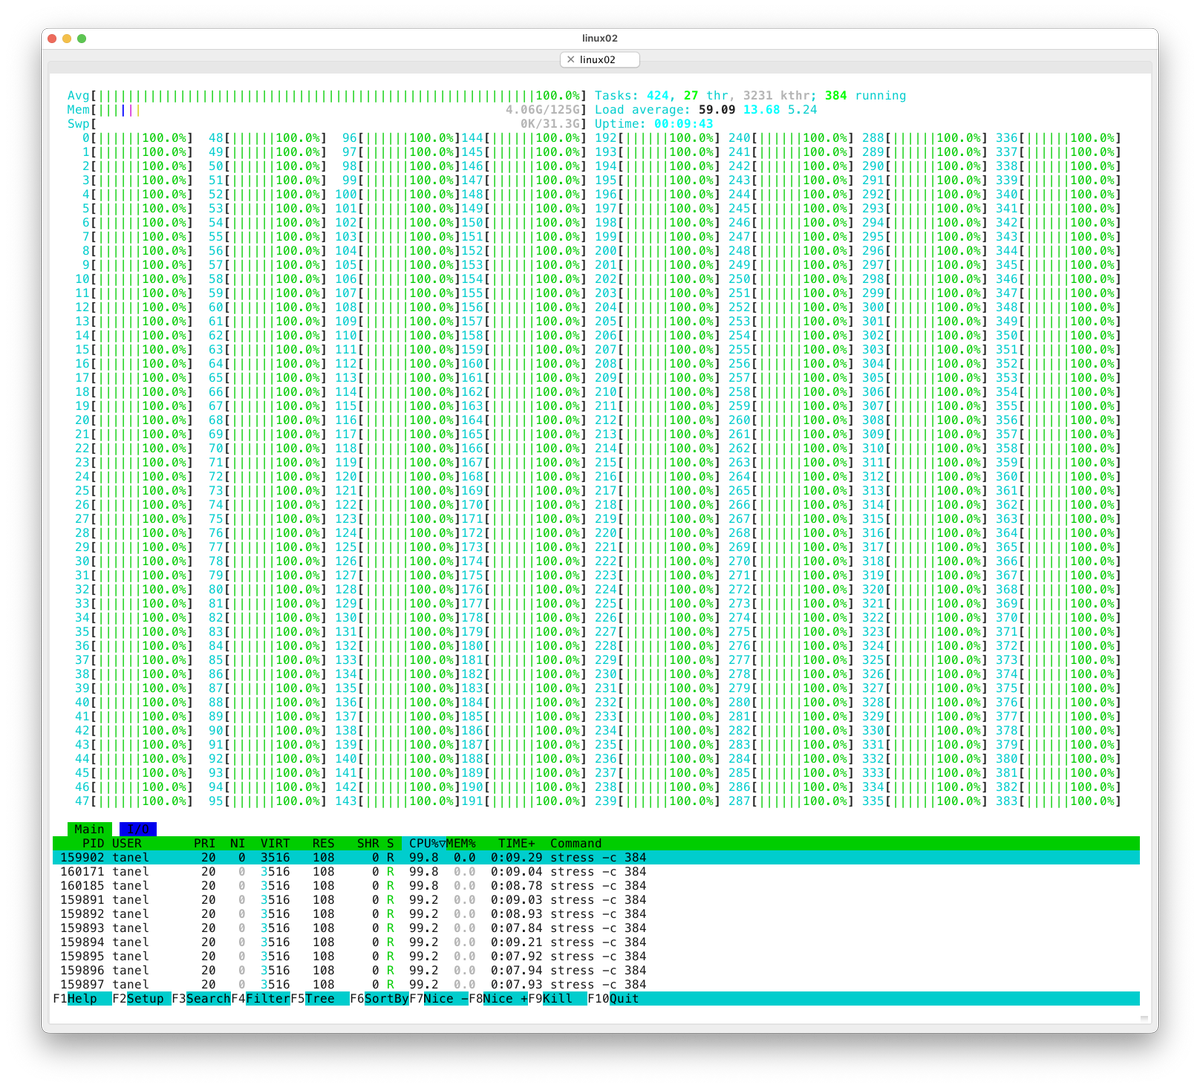
Task: Sort by MEM% column header
Action: (461, 843)
